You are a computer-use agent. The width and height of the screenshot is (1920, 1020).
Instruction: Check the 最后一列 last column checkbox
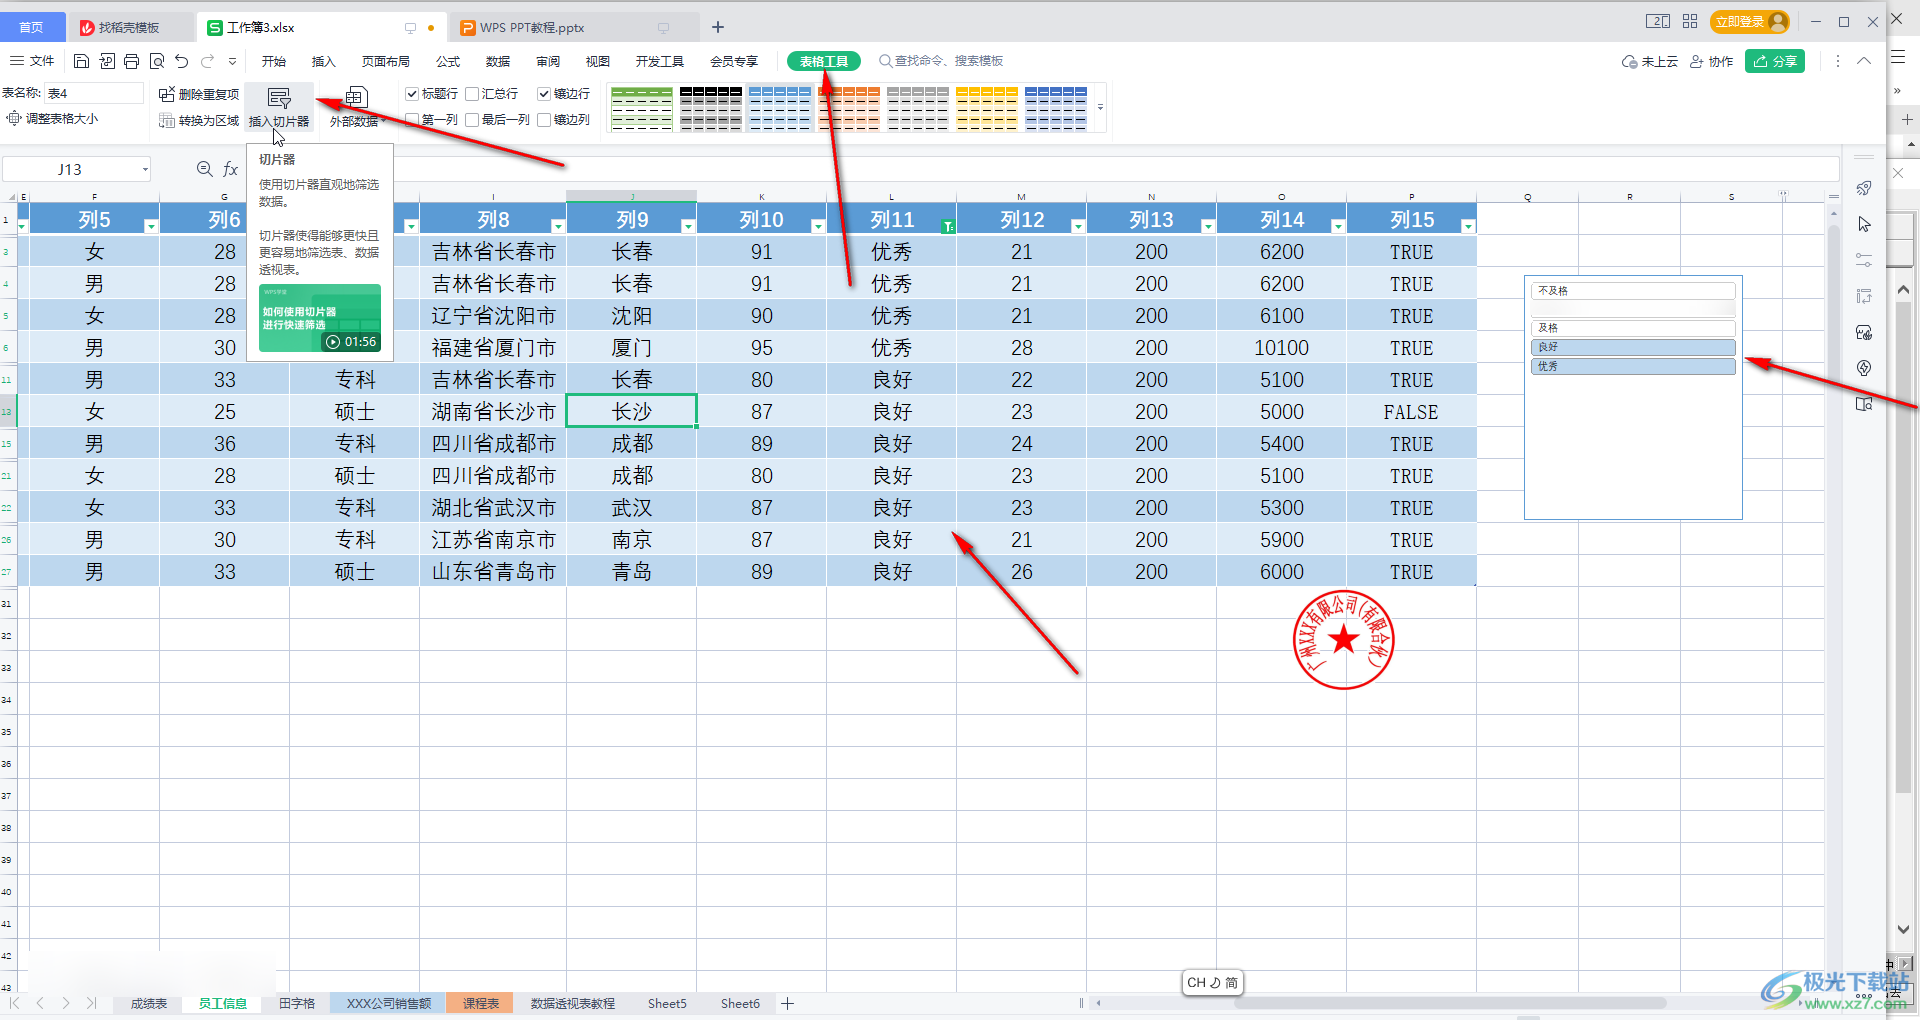472,120
